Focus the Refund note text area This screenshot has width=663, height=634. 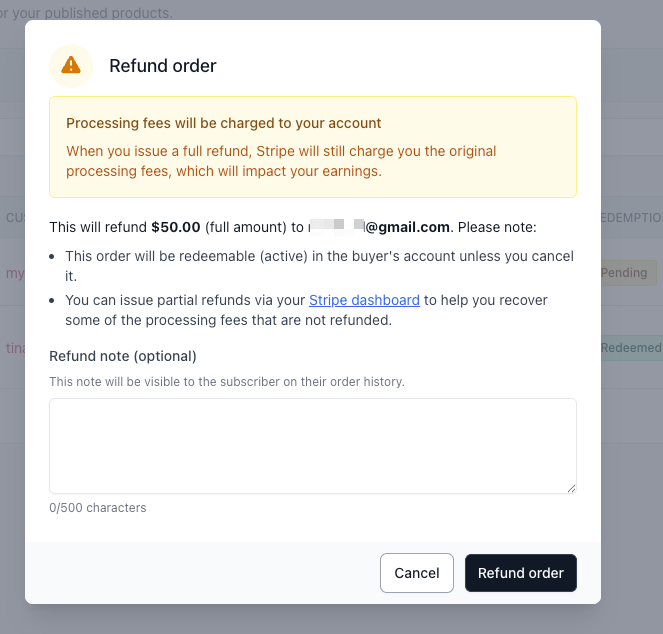coord(312,445)
